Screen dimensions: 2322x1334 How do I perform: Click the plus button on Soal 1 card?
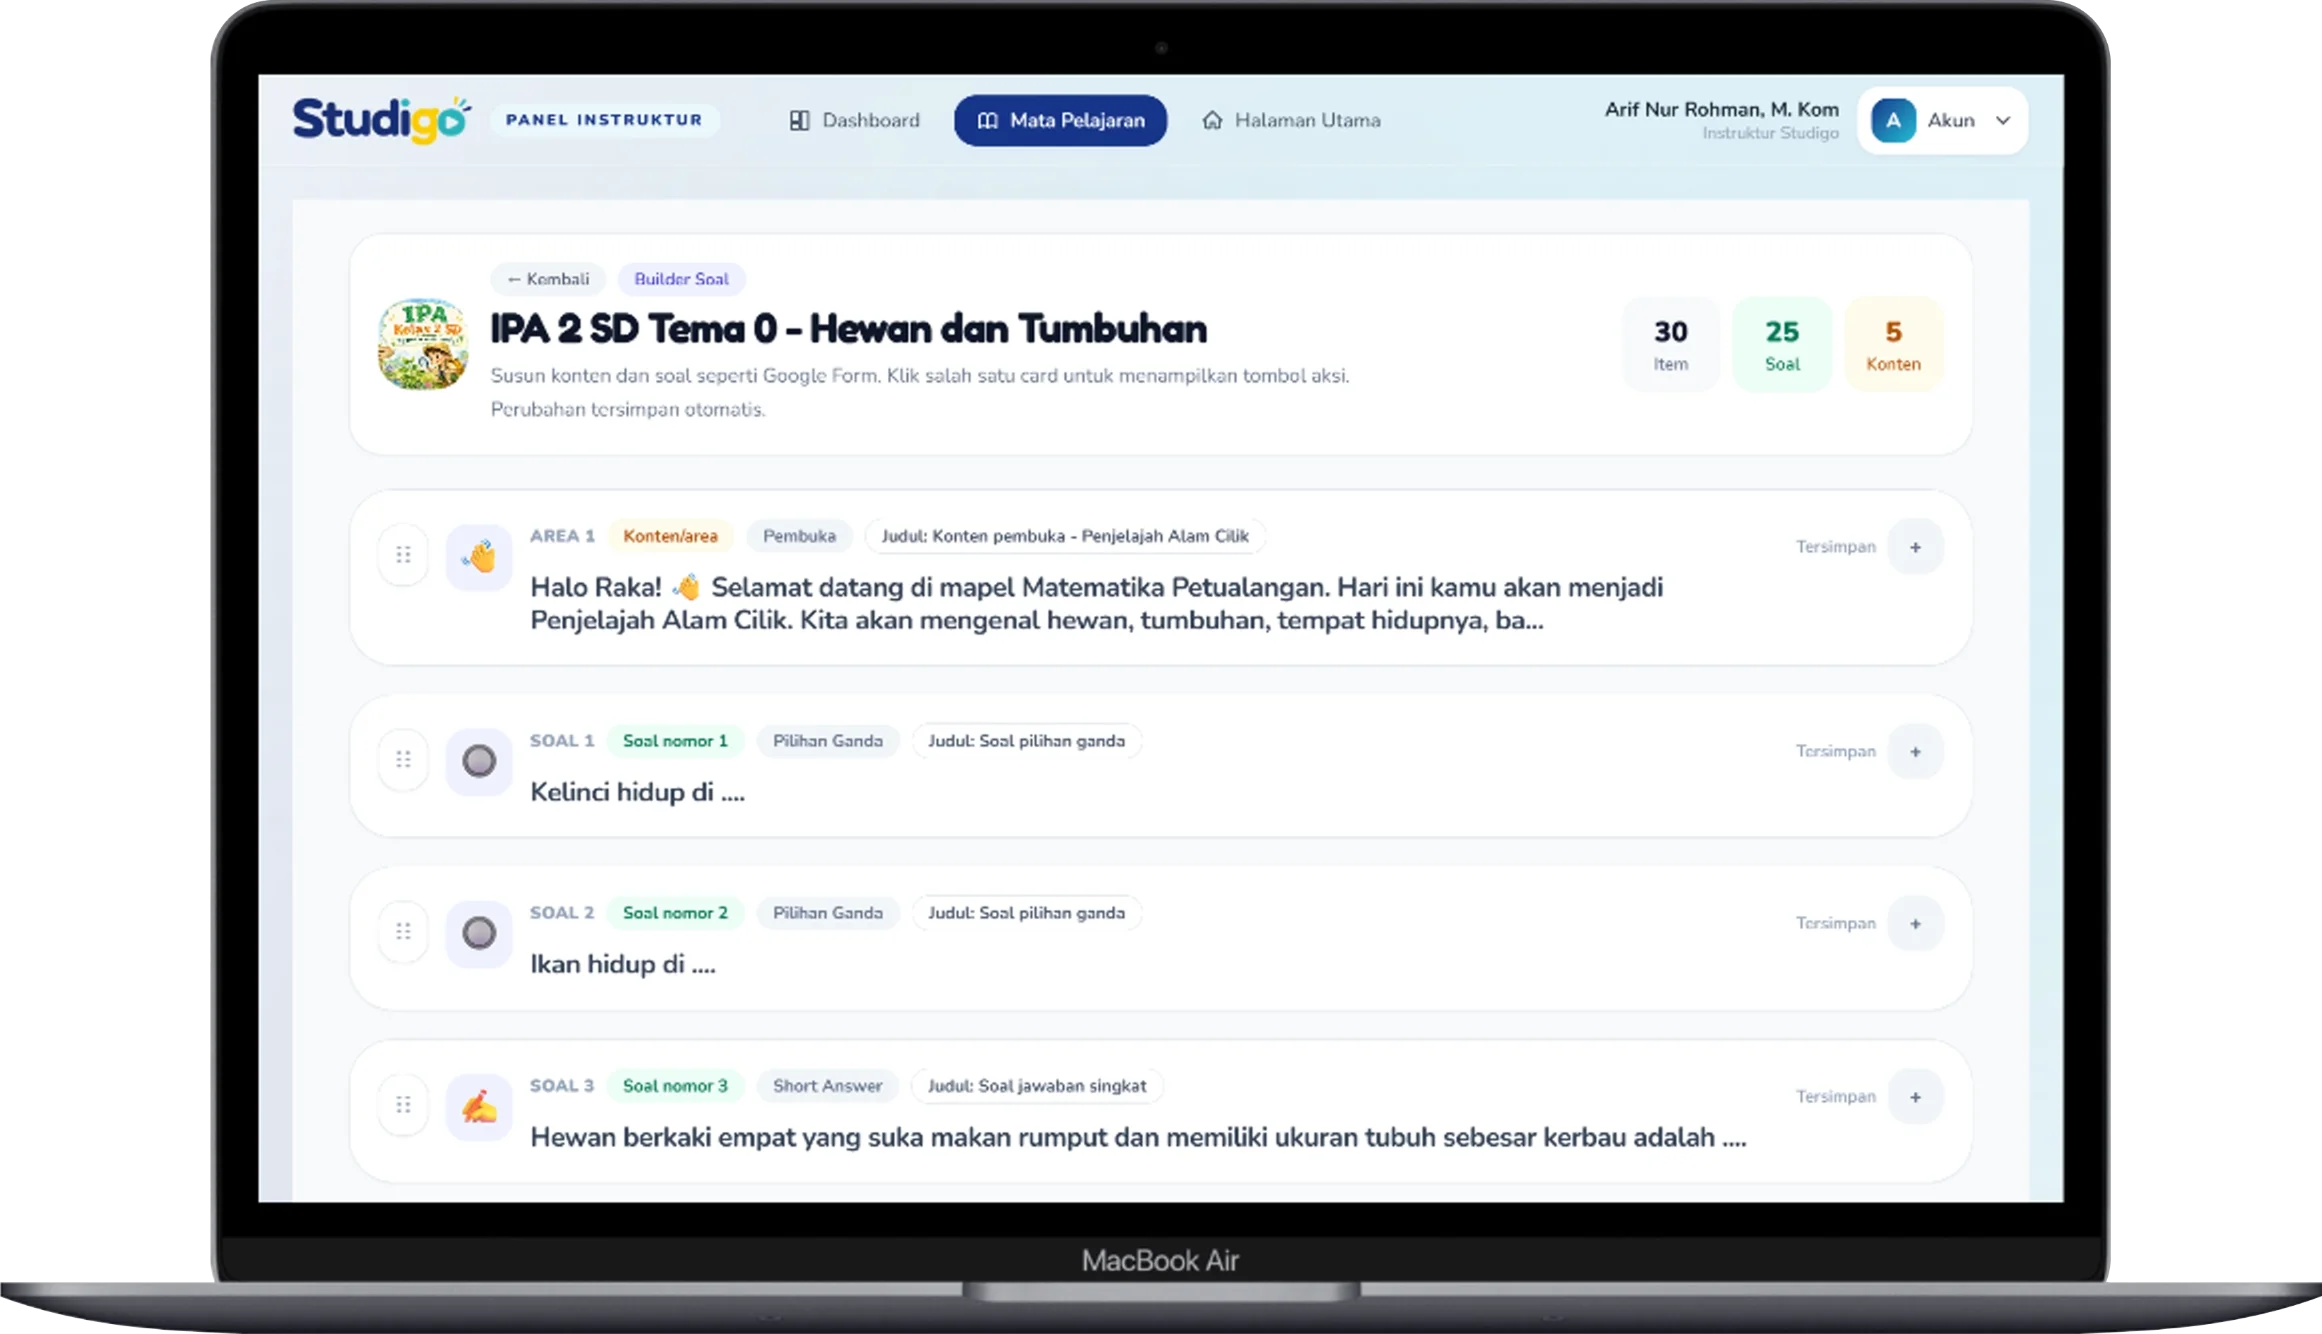[1915, 752]
